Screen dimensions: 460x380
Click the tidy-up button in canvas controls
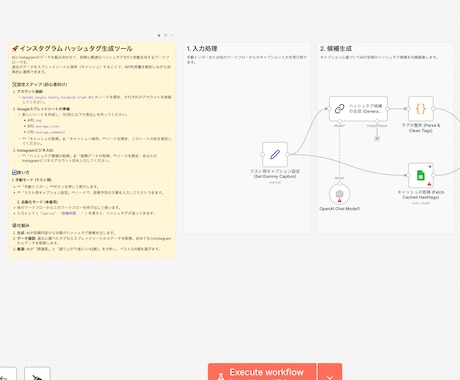(37, 374)
